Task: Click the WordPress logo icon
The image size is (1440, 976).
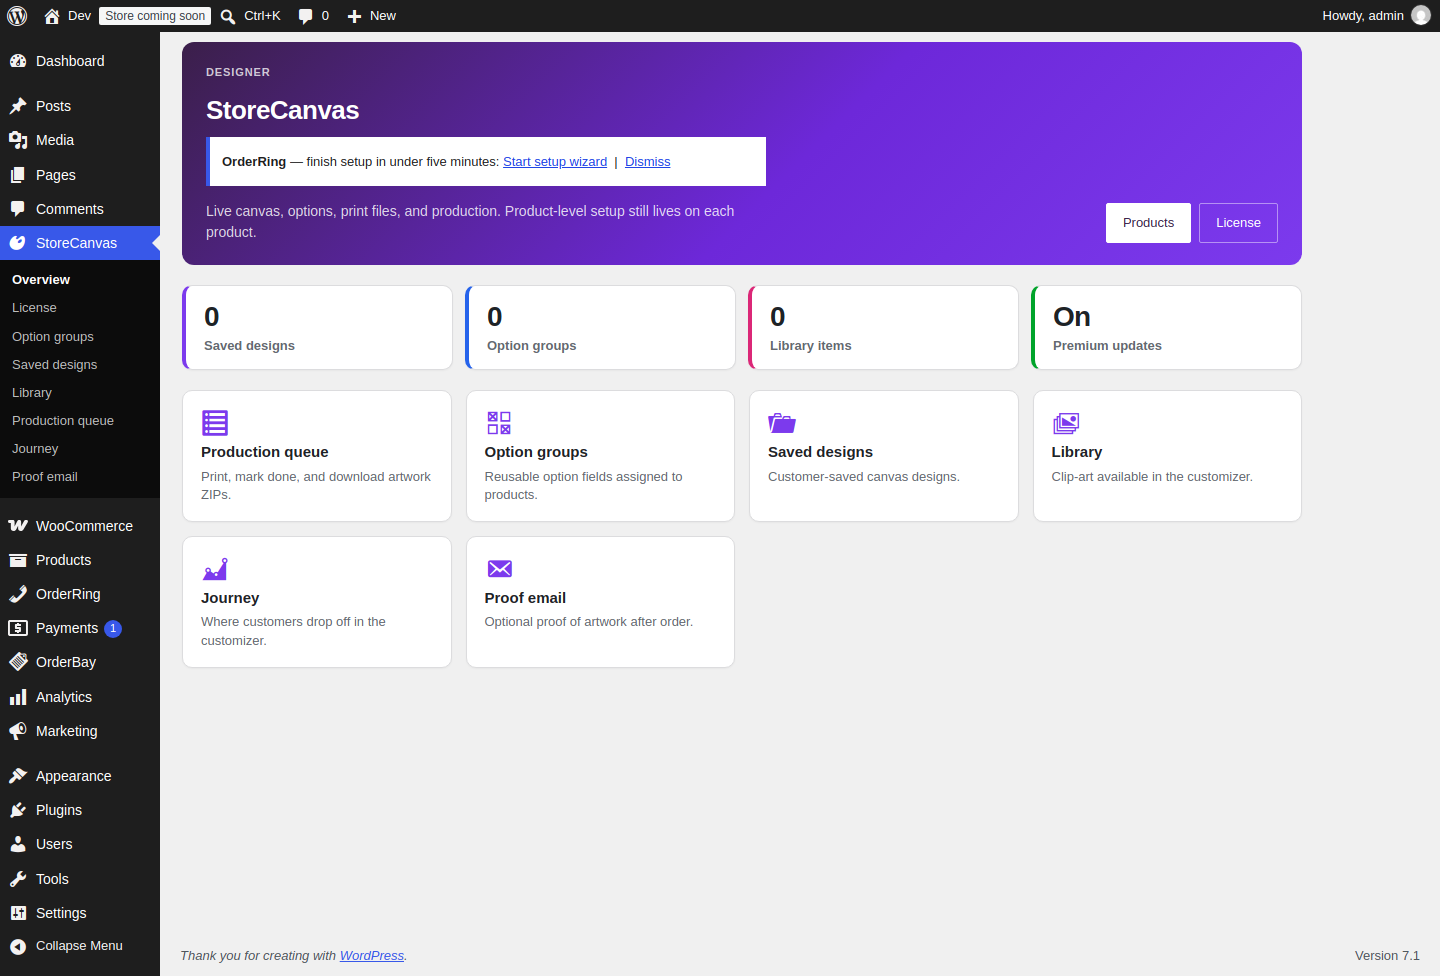Action: (17, 16)
